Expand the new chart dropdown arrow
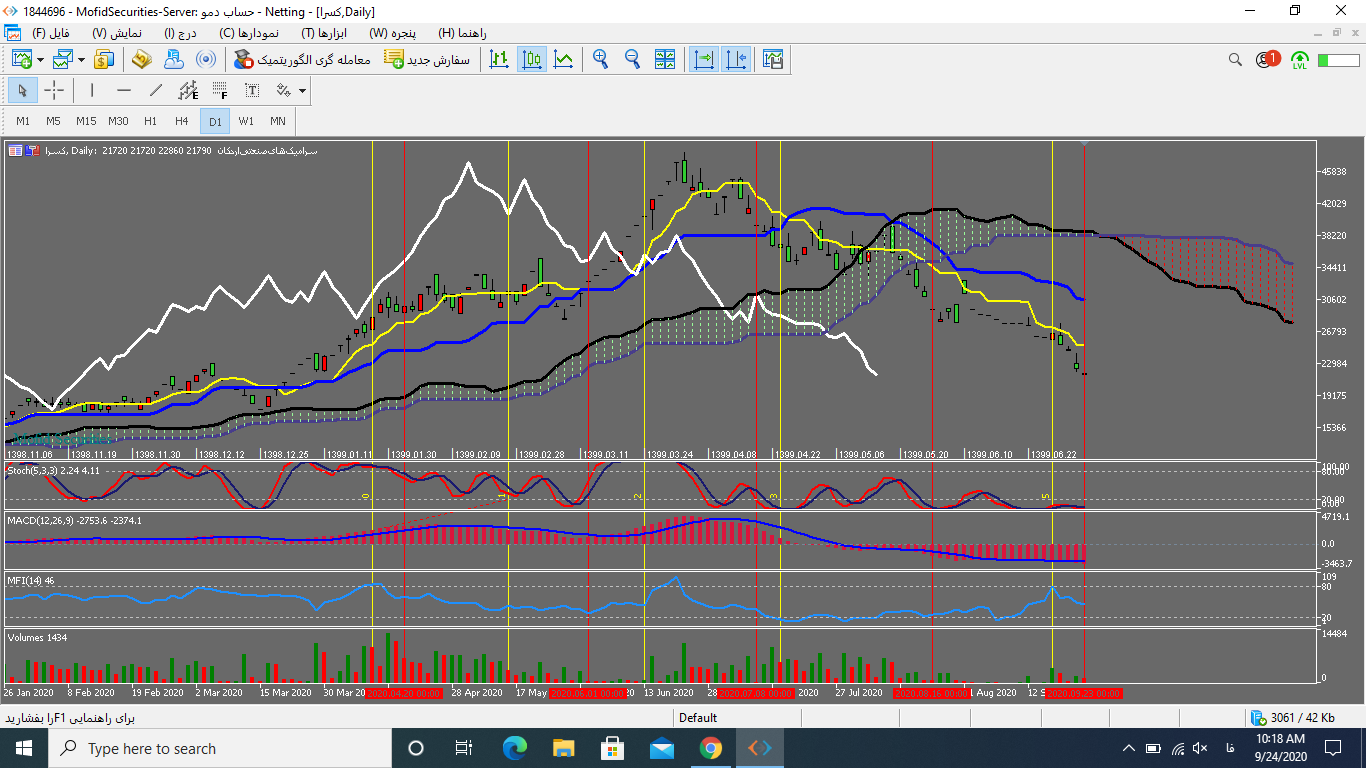Viewport: 1366px width, 768px height. 40,60
